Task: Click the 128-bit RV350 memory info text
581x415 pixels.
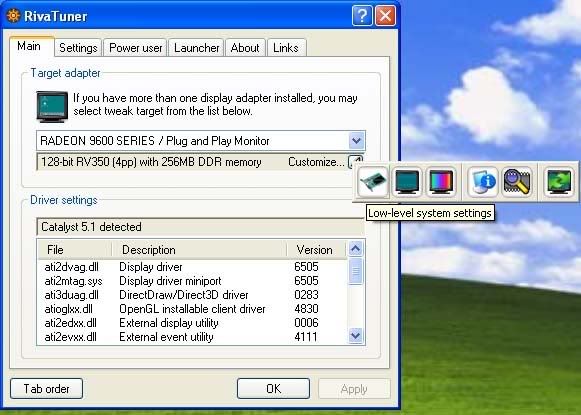Action: 151,162
